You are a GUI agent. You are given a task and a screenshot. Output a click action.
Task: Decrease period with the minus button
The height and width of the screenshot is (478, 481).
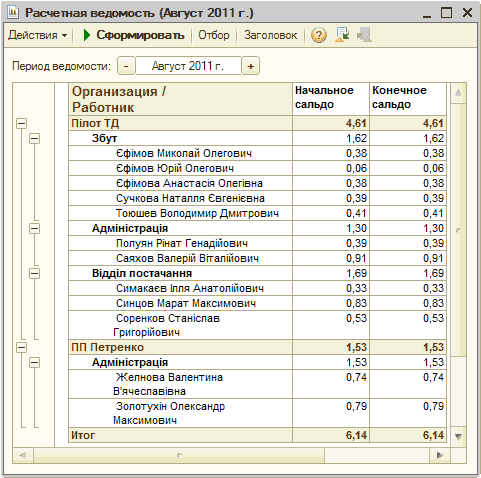126,66
